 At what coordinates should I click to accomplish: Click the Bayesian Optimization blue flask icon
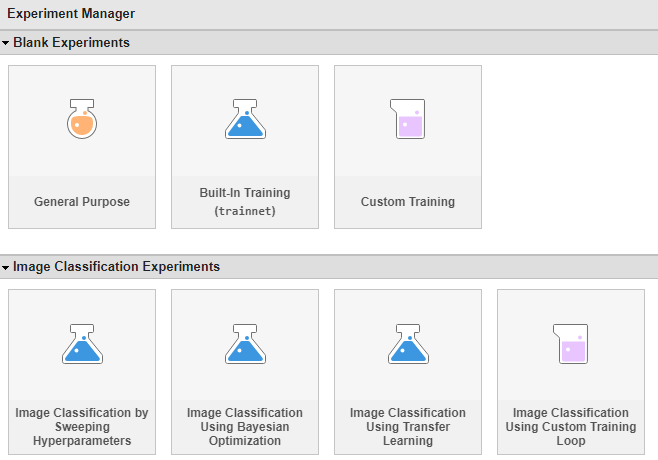click(x=245, y=344)
